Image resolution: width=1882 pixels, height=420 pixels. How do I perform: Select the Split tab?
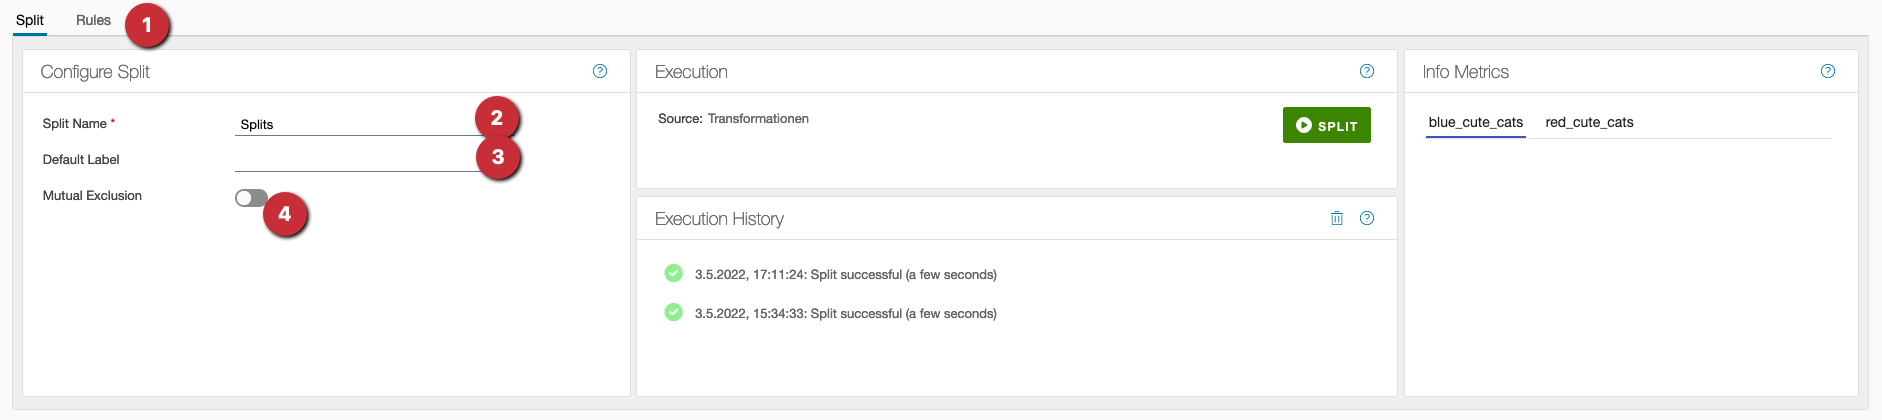pyautogui.click(x=30, y=20)
